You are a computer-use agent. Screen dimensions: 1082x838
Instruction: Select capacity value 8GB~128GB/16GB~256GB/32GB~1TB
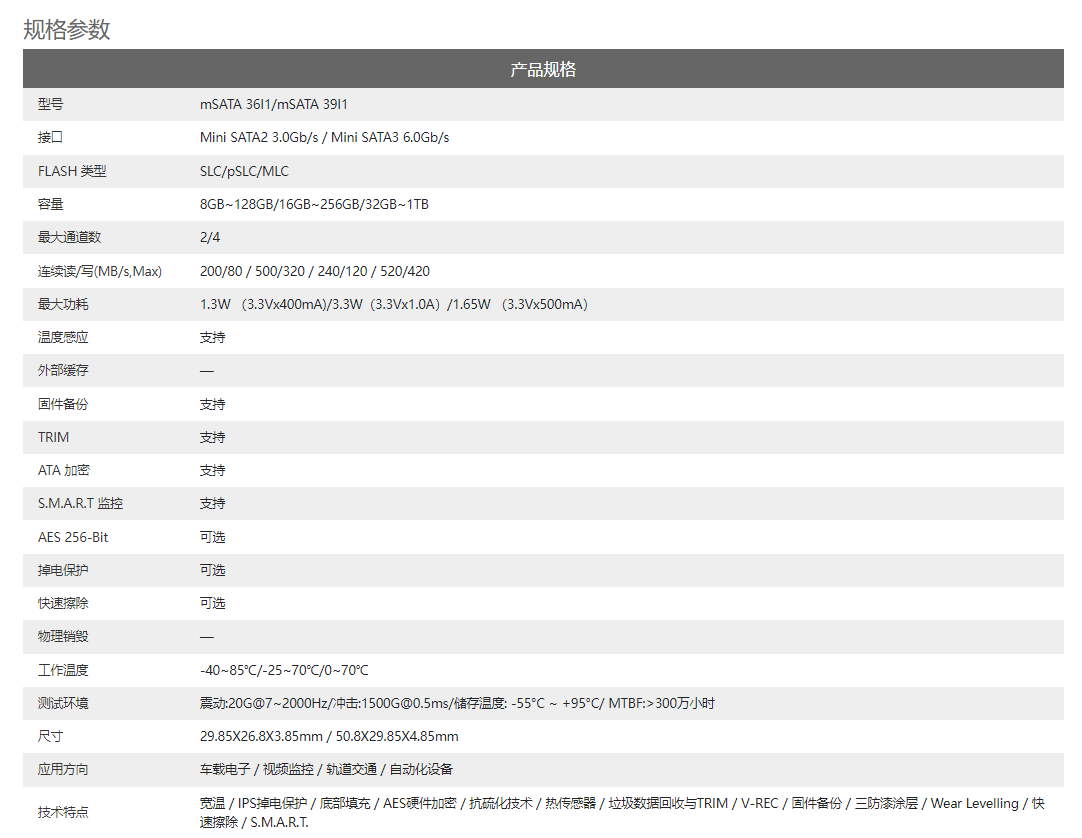314,204
